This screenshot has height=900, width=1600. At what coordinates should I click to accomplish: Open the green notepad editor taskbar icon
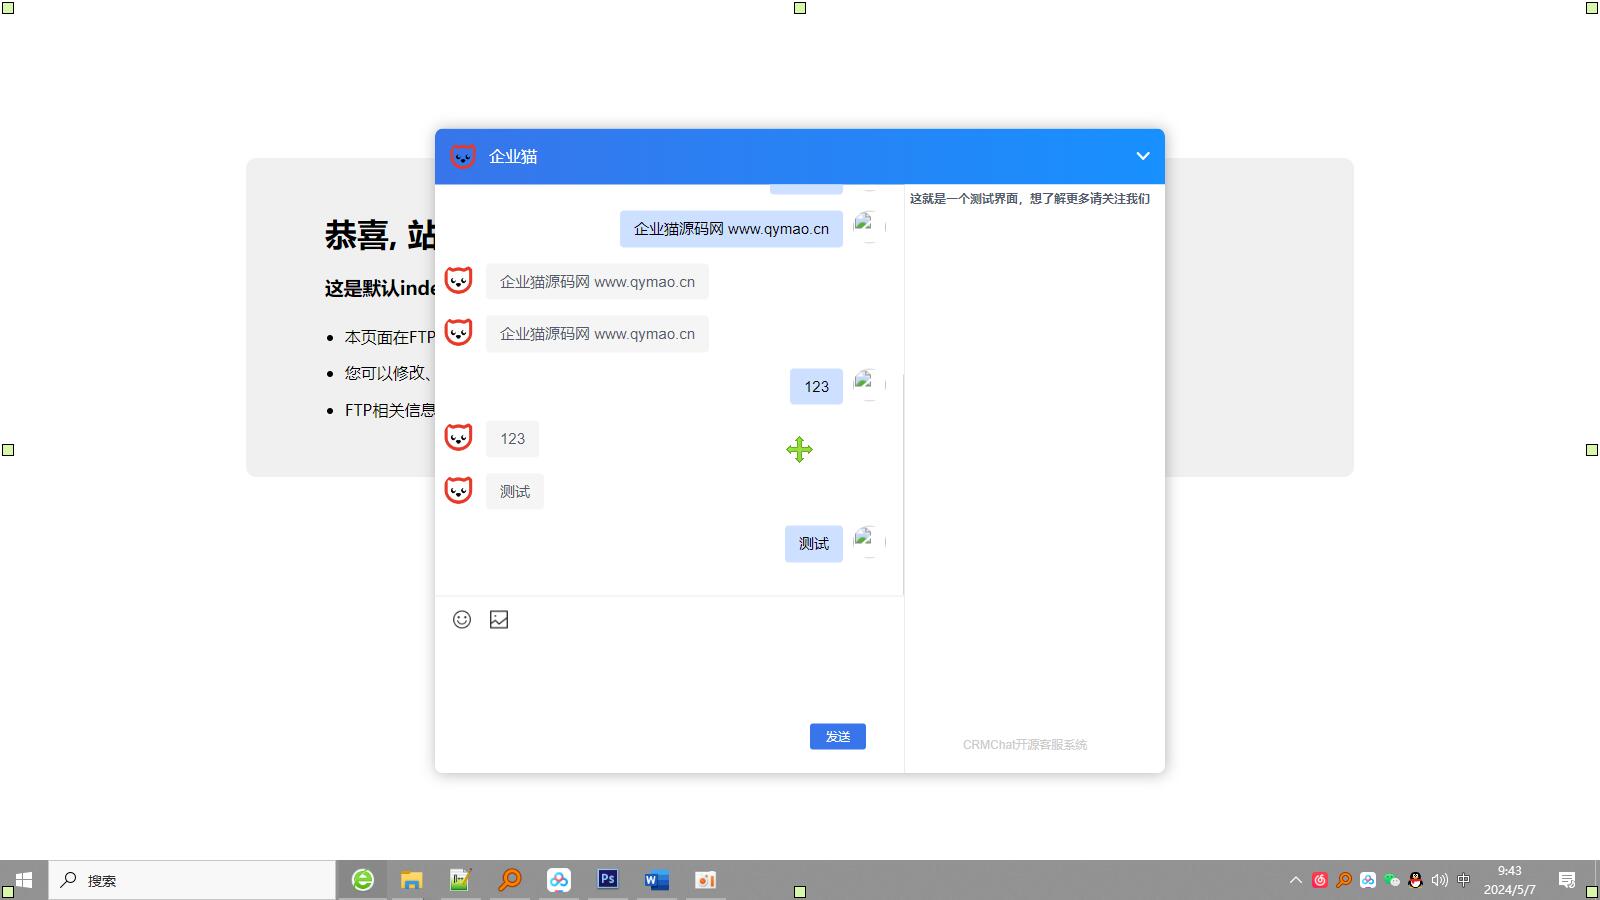coord(460,880)
